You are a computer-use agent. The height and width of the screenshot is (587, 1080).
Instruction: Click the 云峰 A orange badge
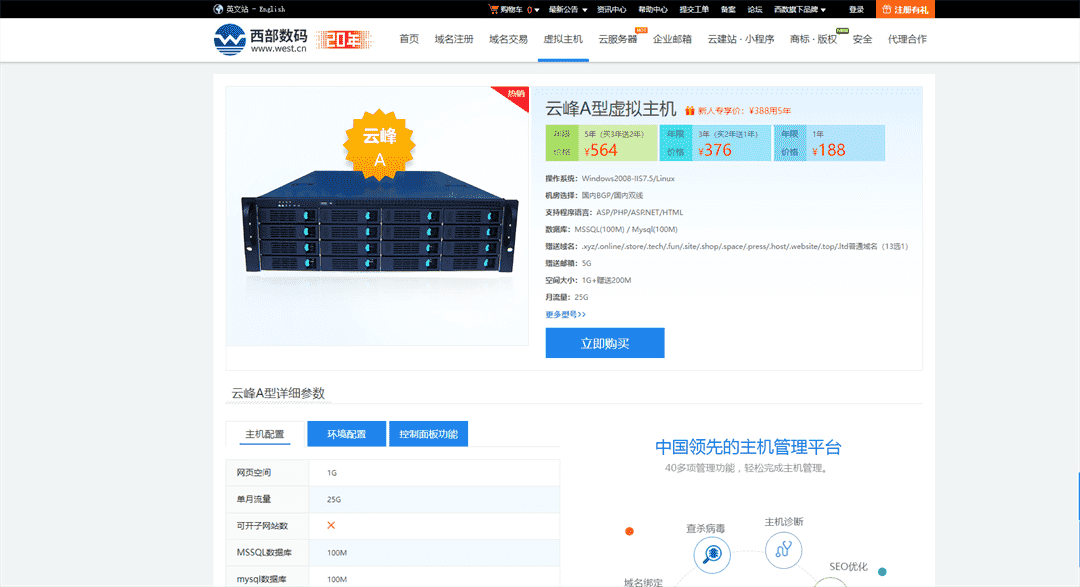[380, 145]
